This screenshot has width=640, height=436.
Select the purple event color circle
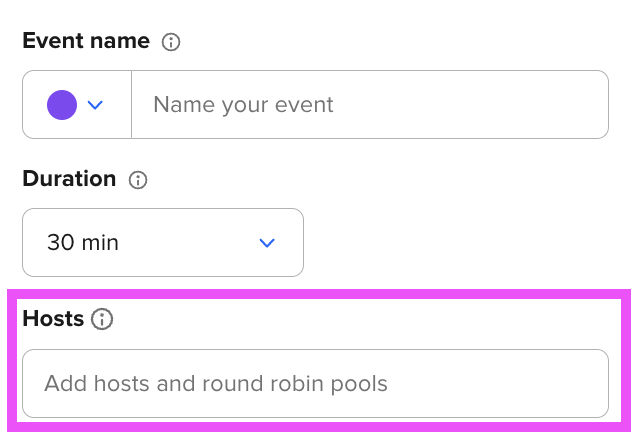[62, 105]
